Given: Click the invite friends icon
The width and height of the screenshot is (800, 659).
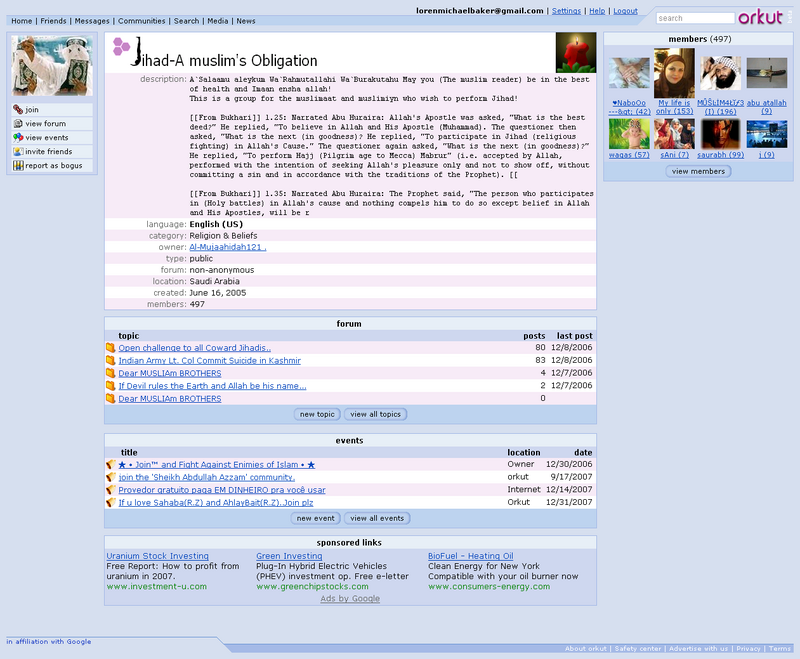Looking at the screenshot, I should [18, 151].
